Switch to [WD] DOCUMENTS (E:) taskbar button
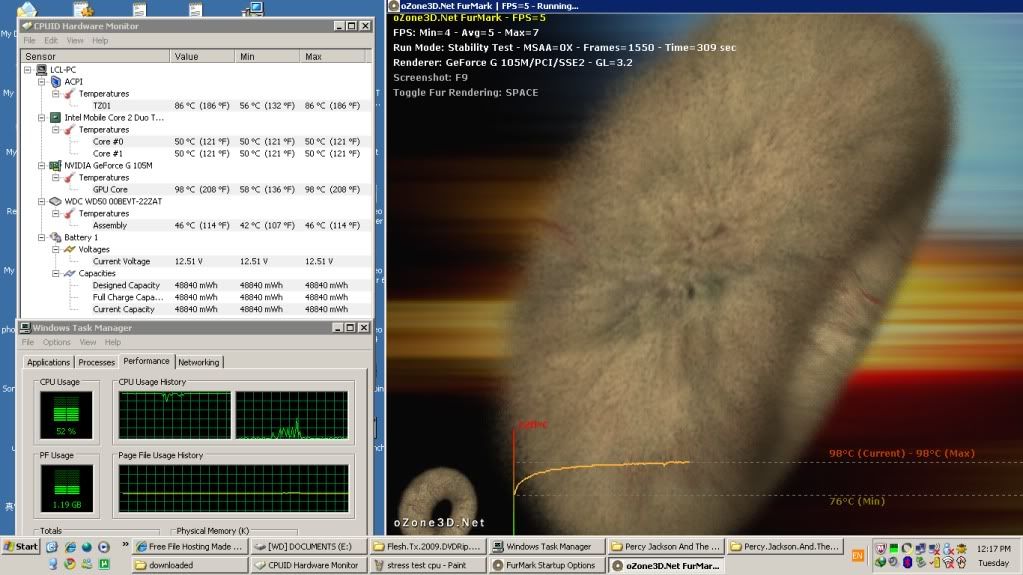The height and width of the screenshot is (575, 1023). (309, 547)
